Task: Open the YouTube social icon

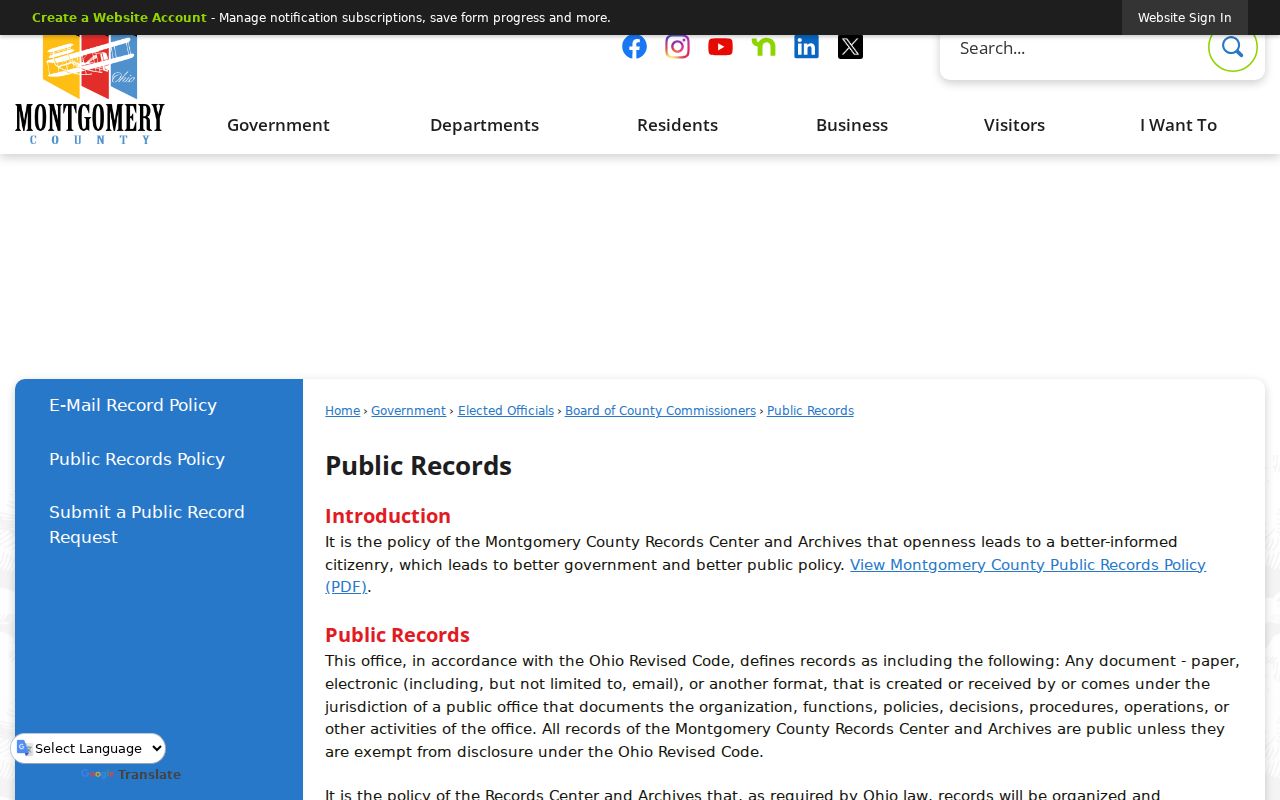Action: point(720,47)
